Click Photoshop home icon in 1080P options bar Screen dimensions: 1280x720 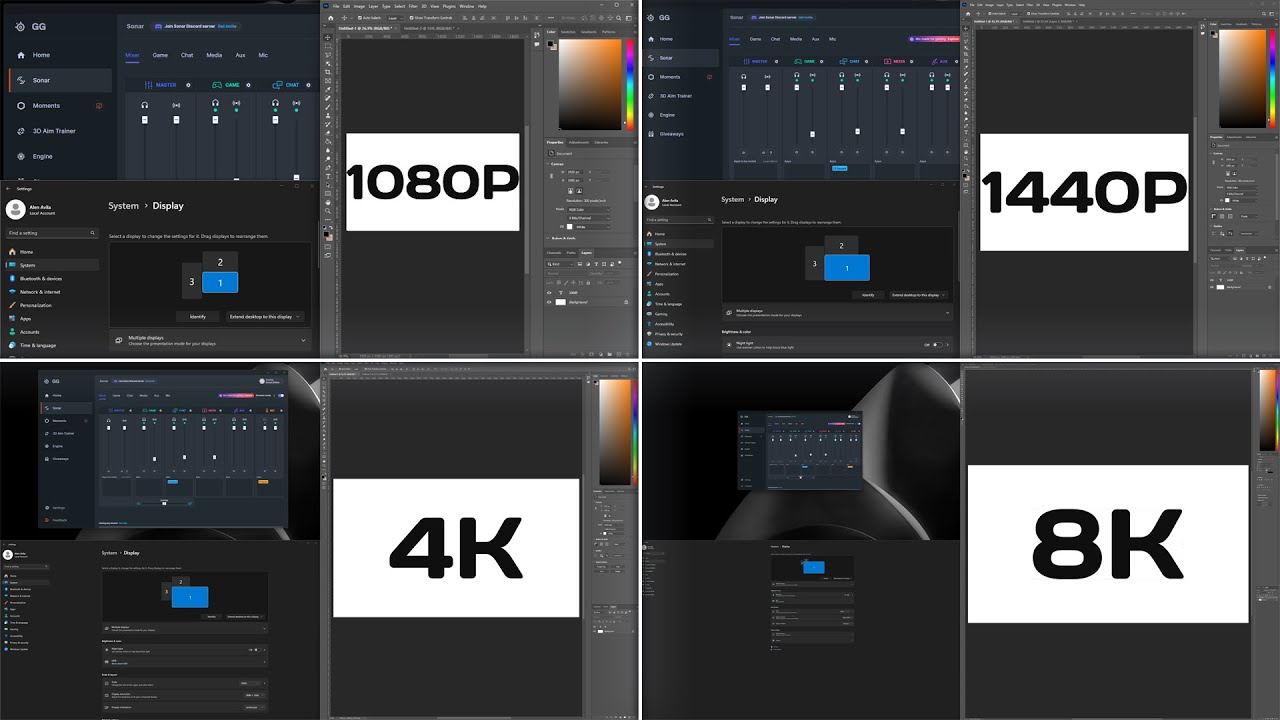pos(330,18)
